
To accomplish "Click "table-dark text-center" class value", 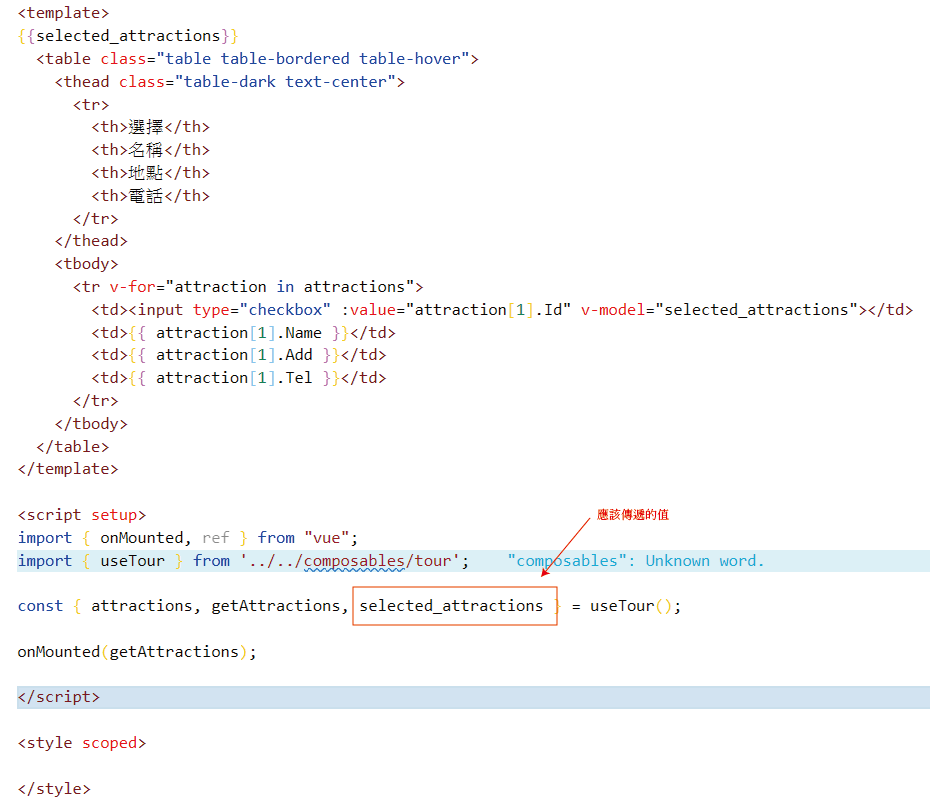I will tap(285, 82).
